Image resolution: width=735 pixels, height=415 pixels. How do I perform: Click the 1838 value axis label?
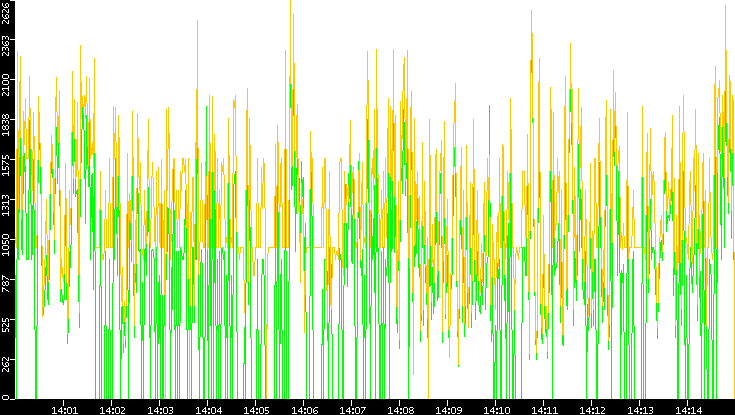(5, 123)
